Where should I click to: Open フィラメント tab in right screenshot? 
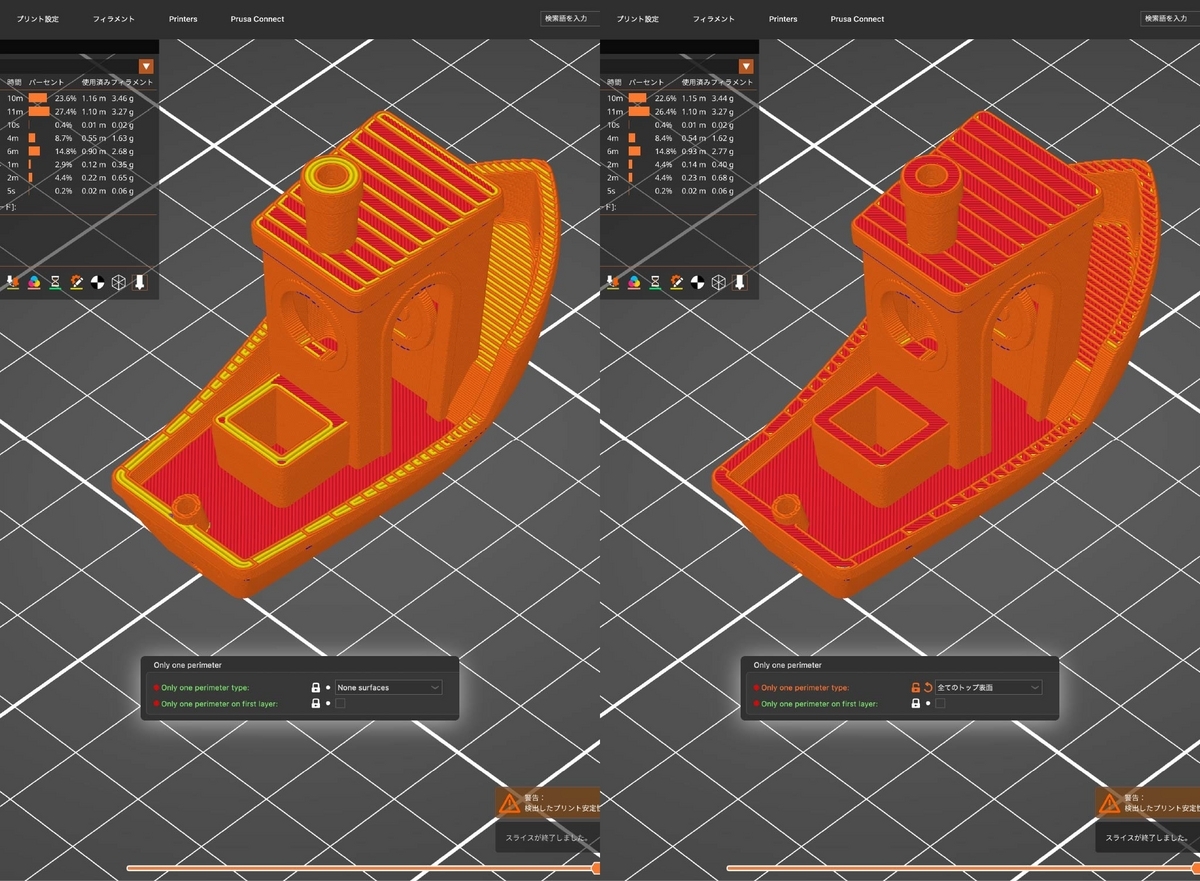(713, 19)
